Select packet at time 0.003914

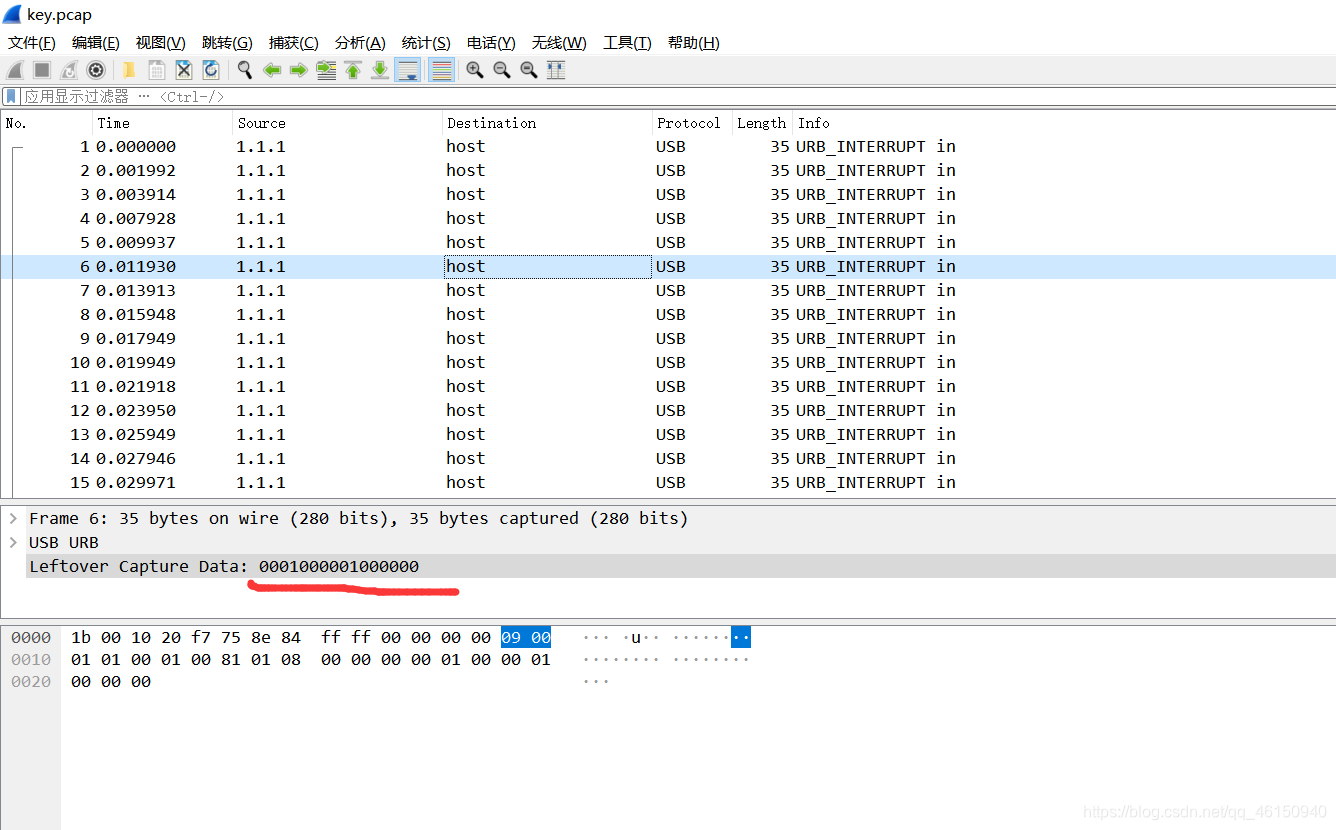pyautogui.click(x=668, y=194)
